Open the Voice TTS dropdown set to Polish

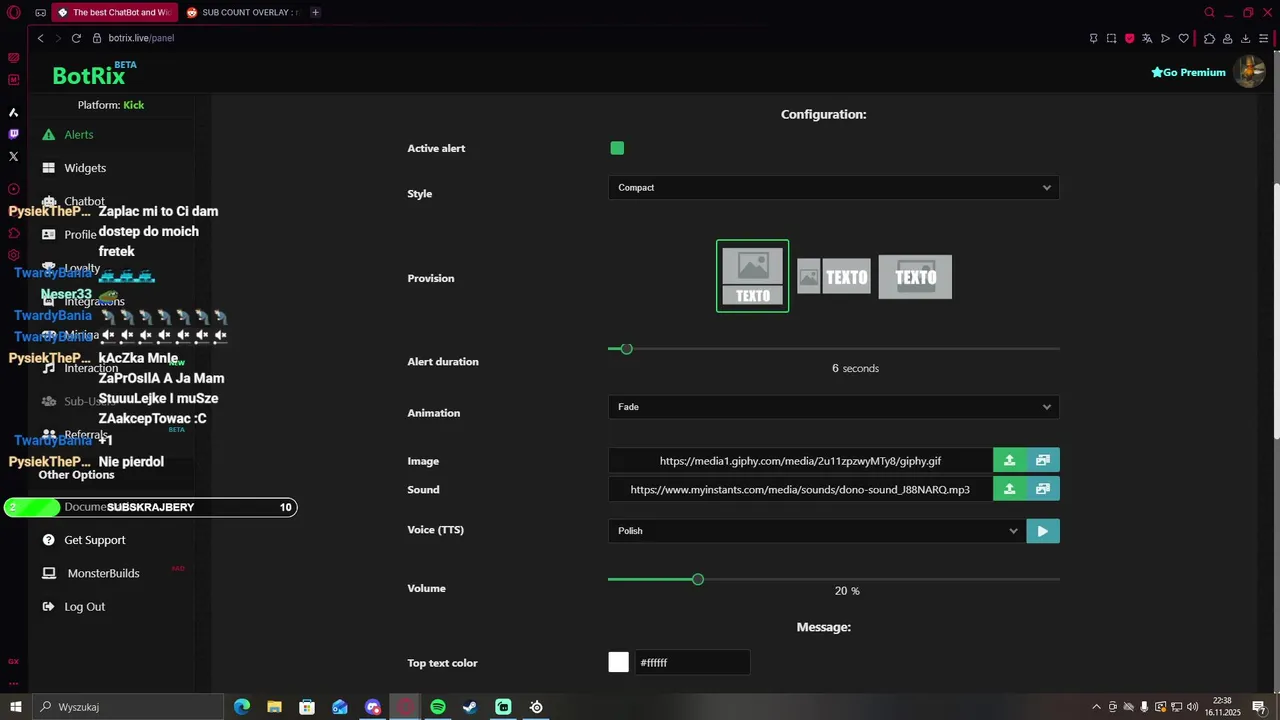coord(816,531)
